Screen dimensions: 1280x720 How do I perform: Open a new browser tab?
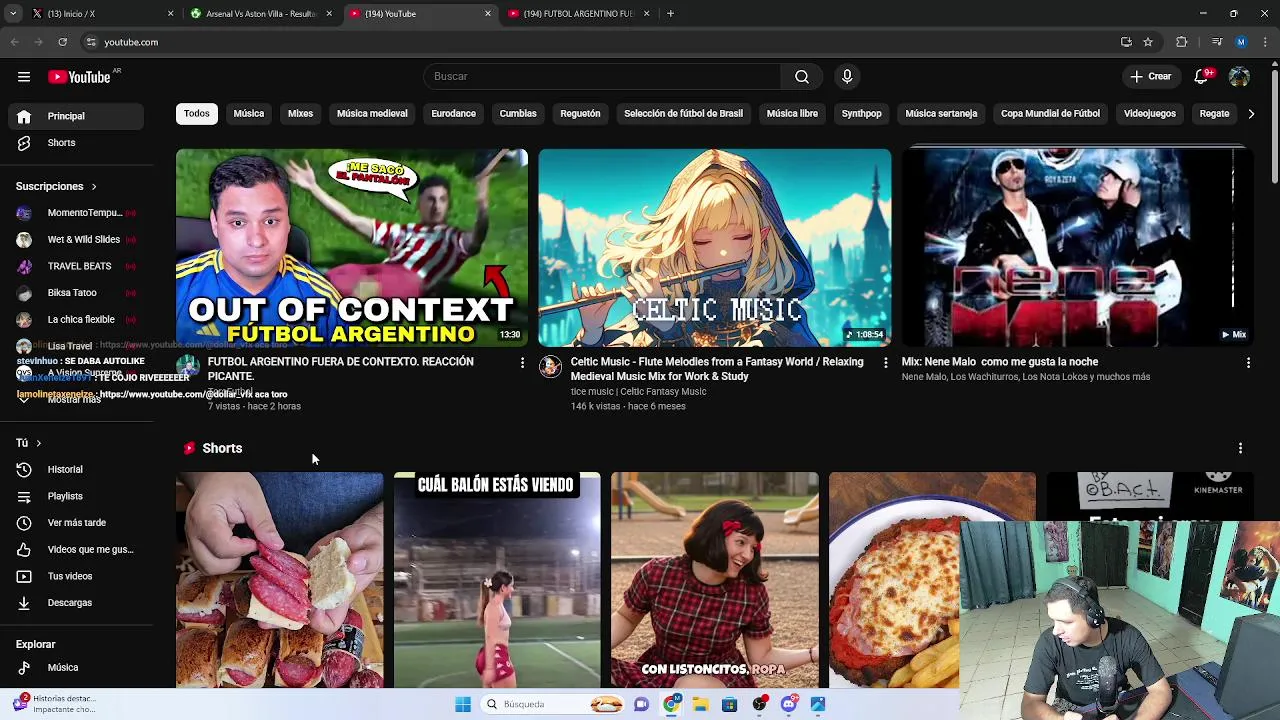coord(670,14)
